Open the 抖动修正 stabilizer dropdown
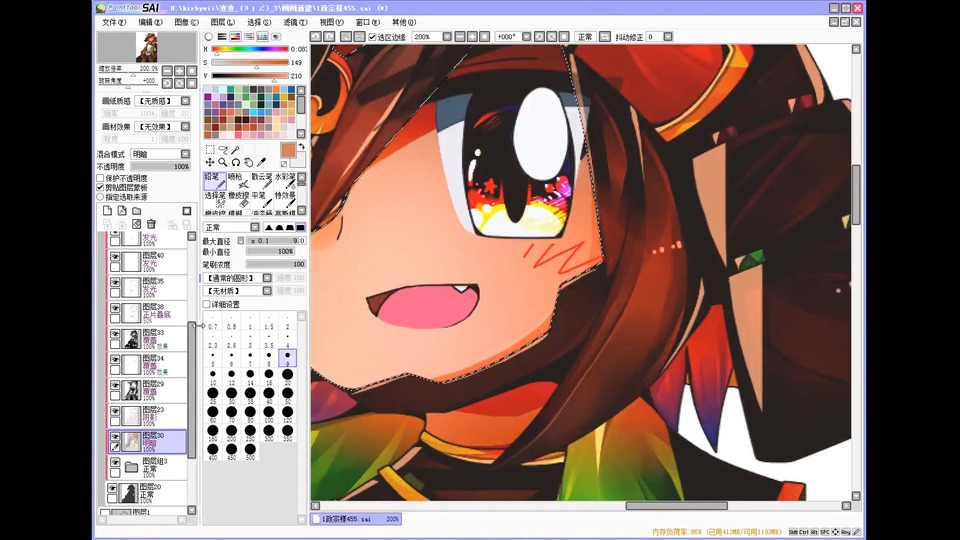Image resolution: width=960 pixels, height=540 pixels. click(668, 37)
